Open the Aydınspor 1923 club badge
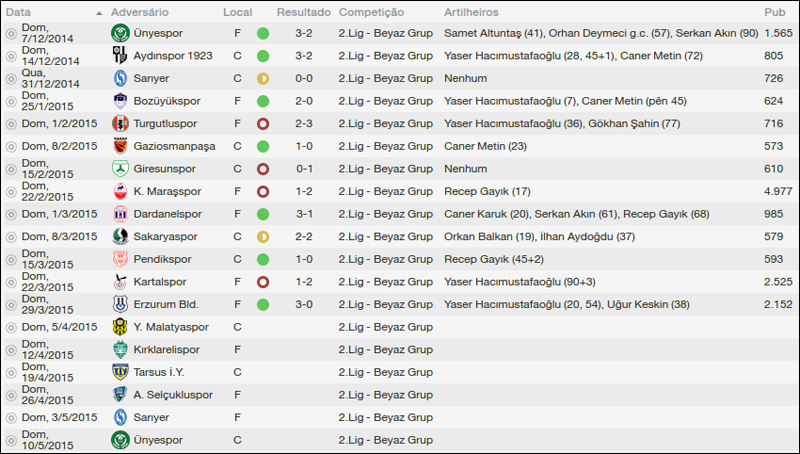 120,55
